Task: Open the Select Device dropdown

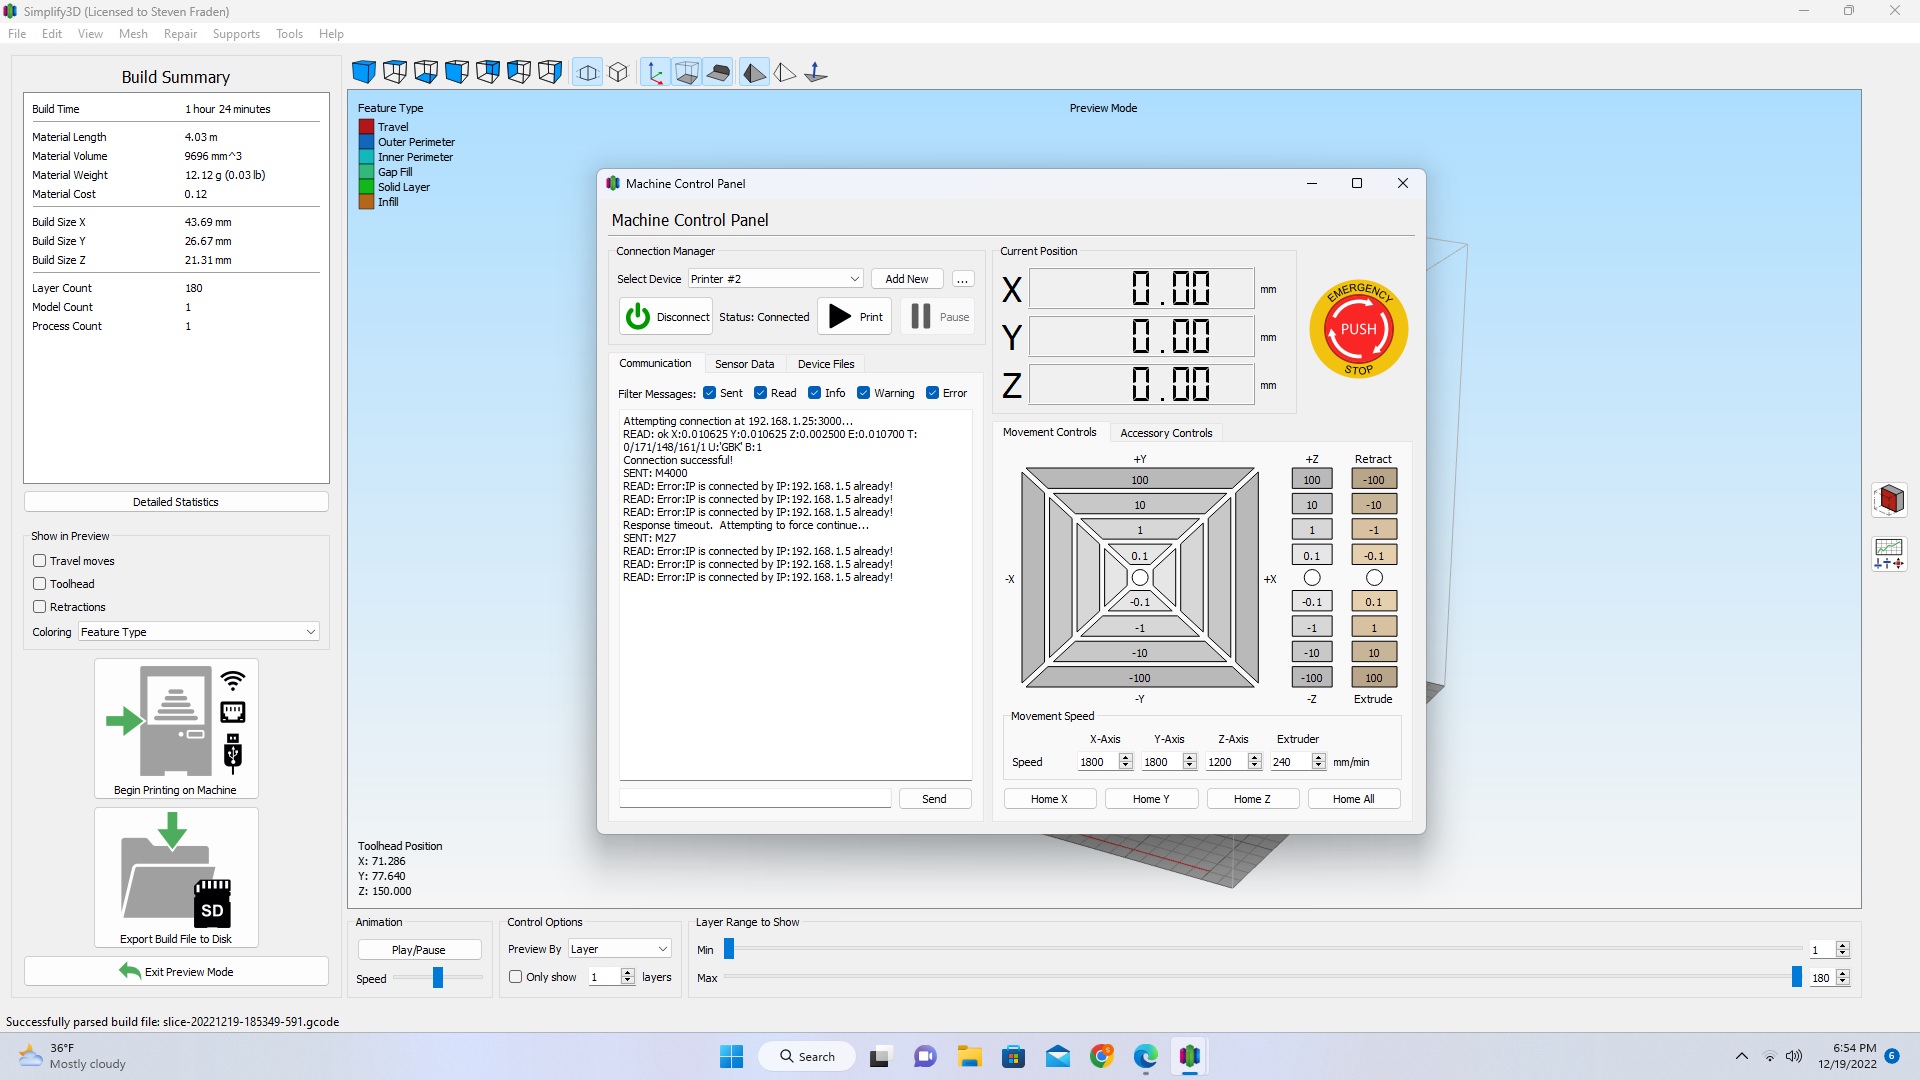Action: tap(775, 279)
